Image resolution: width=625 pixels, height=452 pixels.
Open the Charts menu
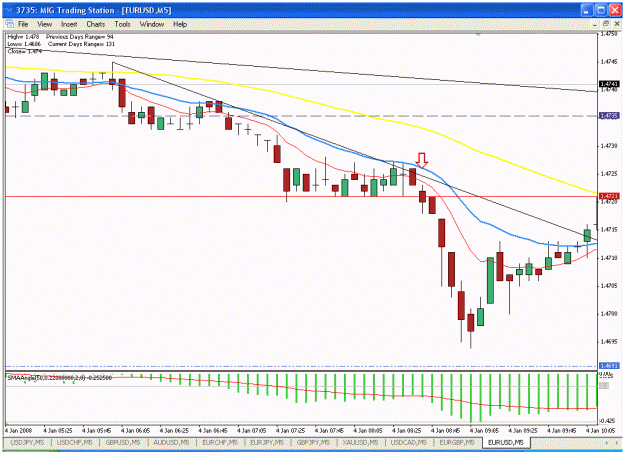[96, 24]
